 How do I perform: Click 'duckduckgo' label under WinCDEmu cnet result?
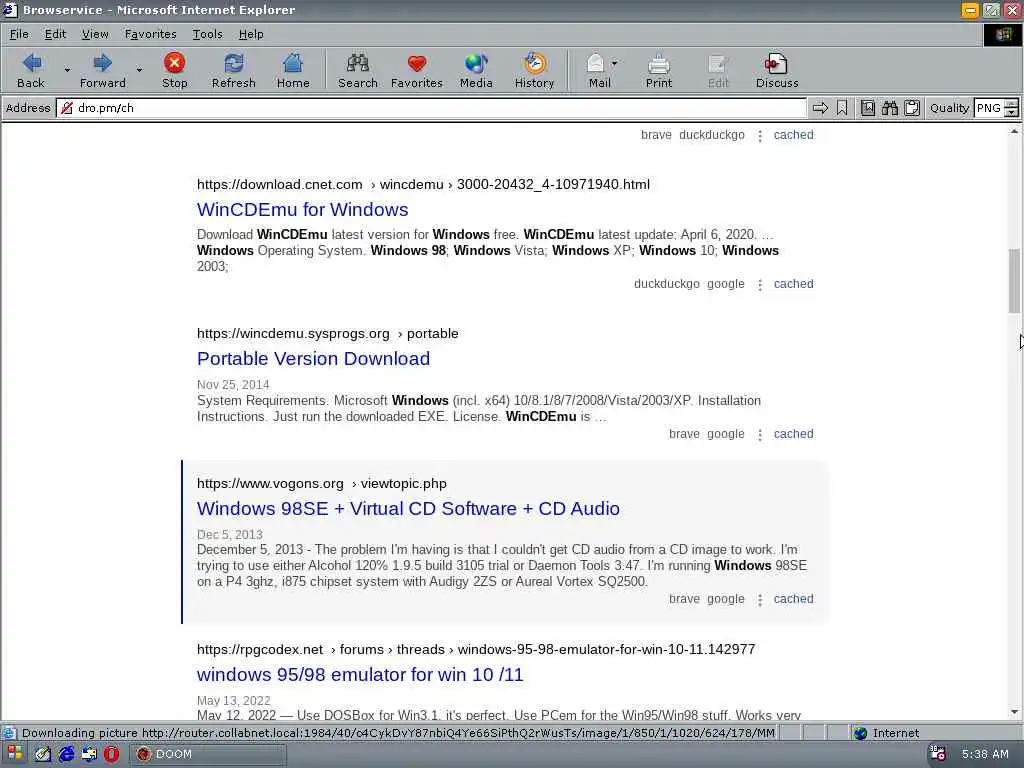pos(666,284)
